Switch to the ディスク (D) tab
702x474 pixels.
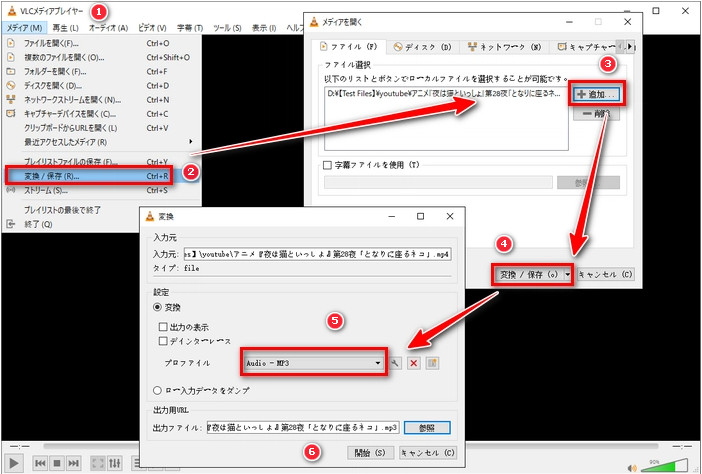[x=423, y=47]
